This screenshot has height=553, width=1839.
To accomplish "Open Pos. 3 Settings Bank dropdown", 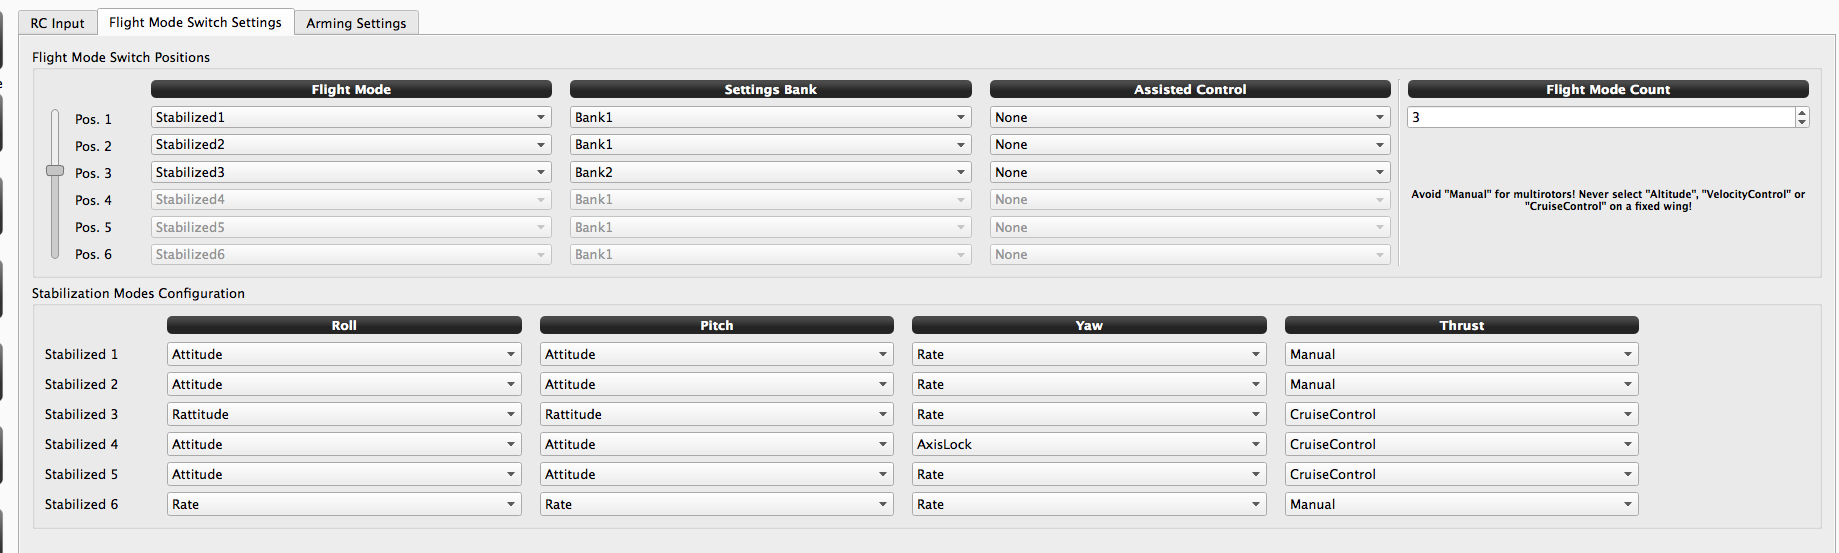I will (770, 172).
